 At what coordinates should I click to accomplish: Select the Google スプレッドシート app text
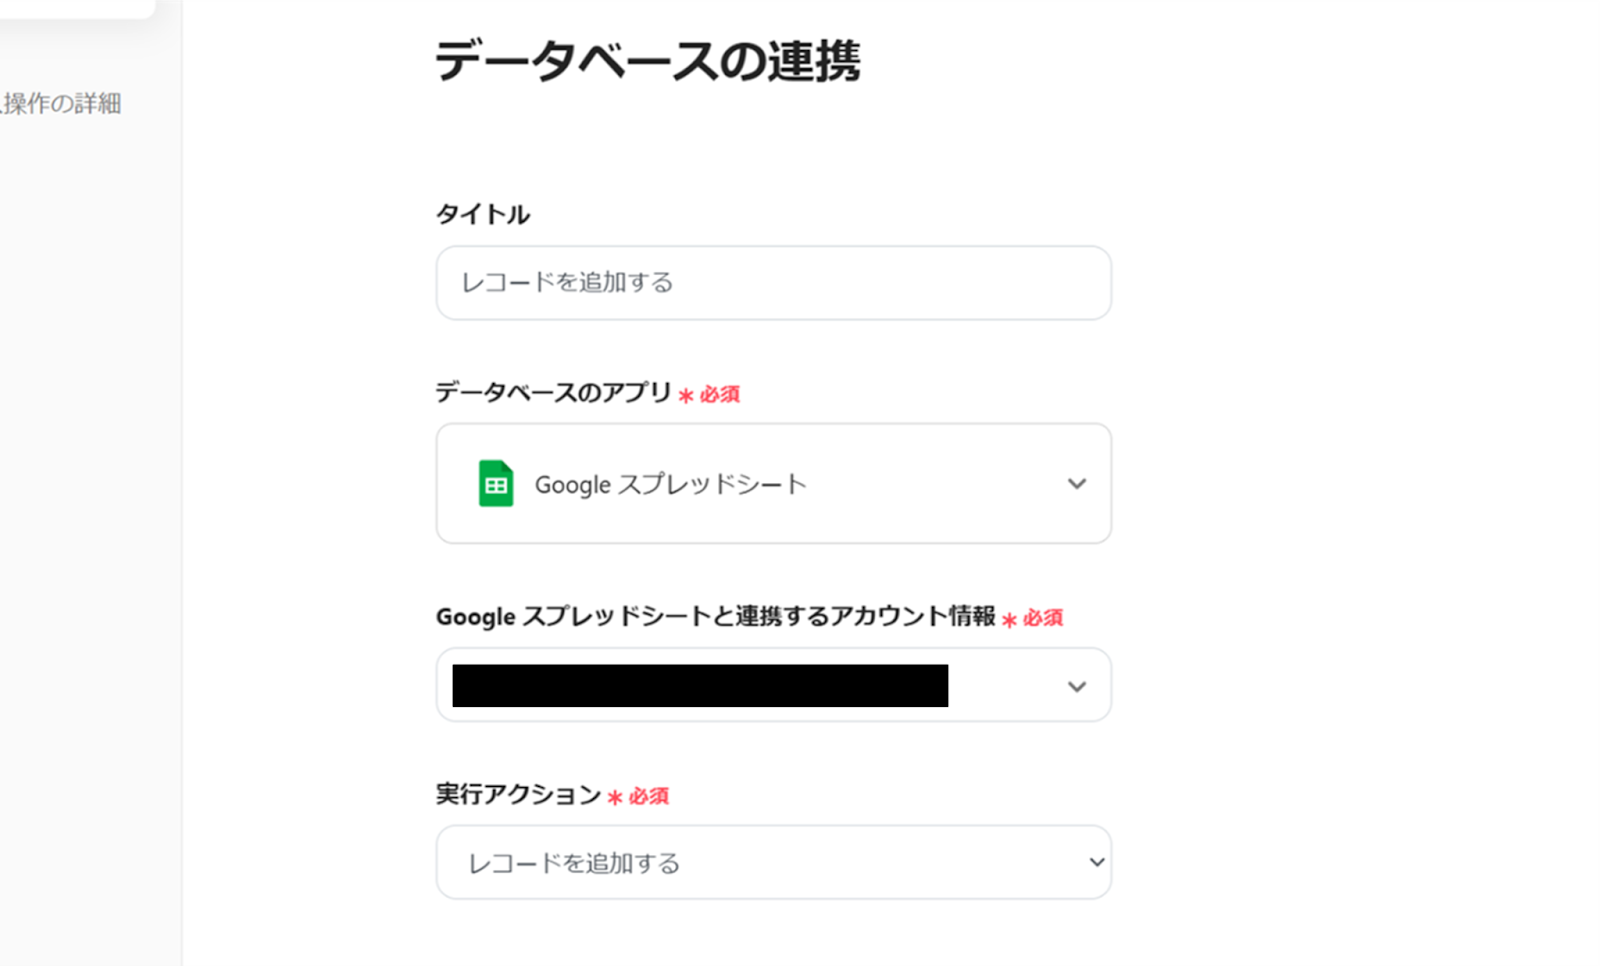point(670,485)
